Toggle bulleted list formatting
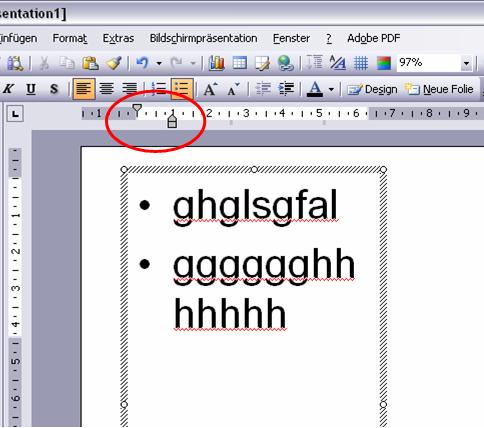This screenshot has height=428, width=484. [181, 89]
